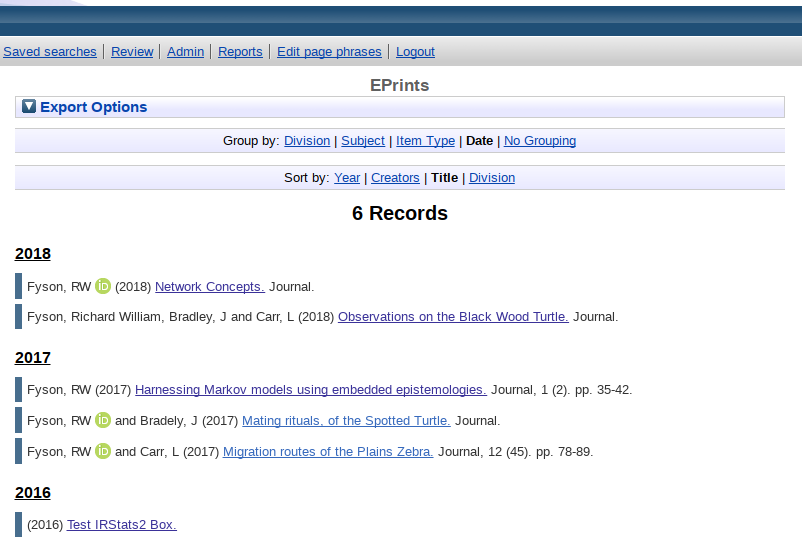802x548 pixels.
Task: Expand Export Options with the triangle icon
Action: point(29,107)
